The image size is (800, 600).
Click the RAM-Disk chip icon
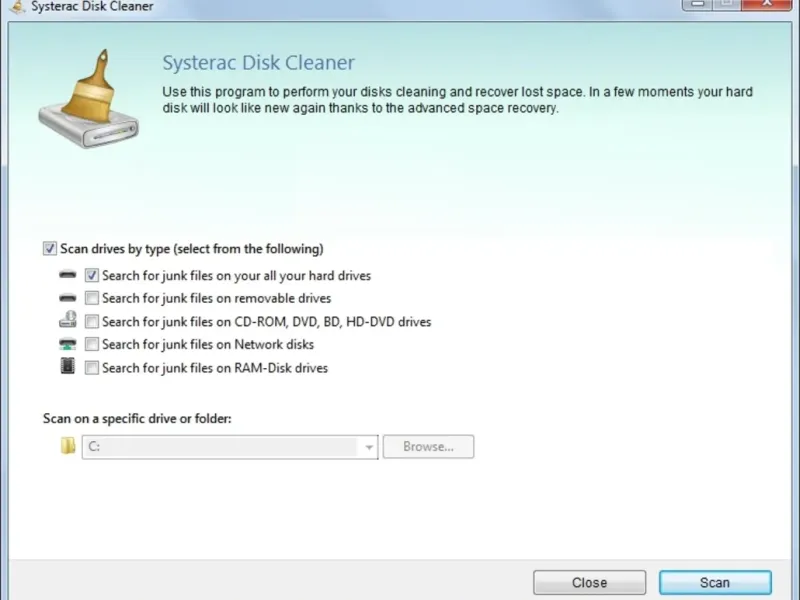[x=67, y=366]
